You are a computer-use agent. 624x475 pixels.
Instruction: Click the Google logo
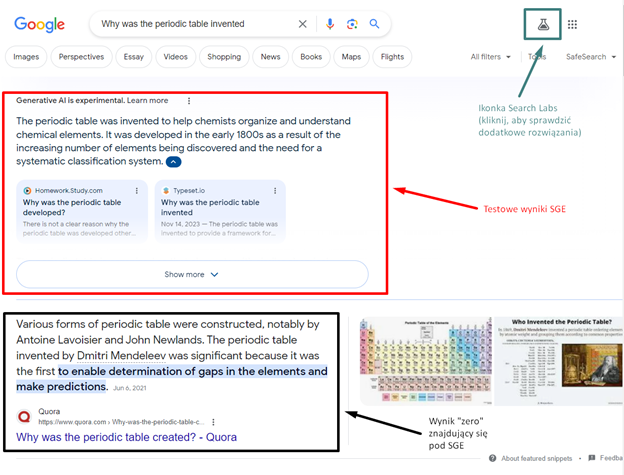[38, 24]
